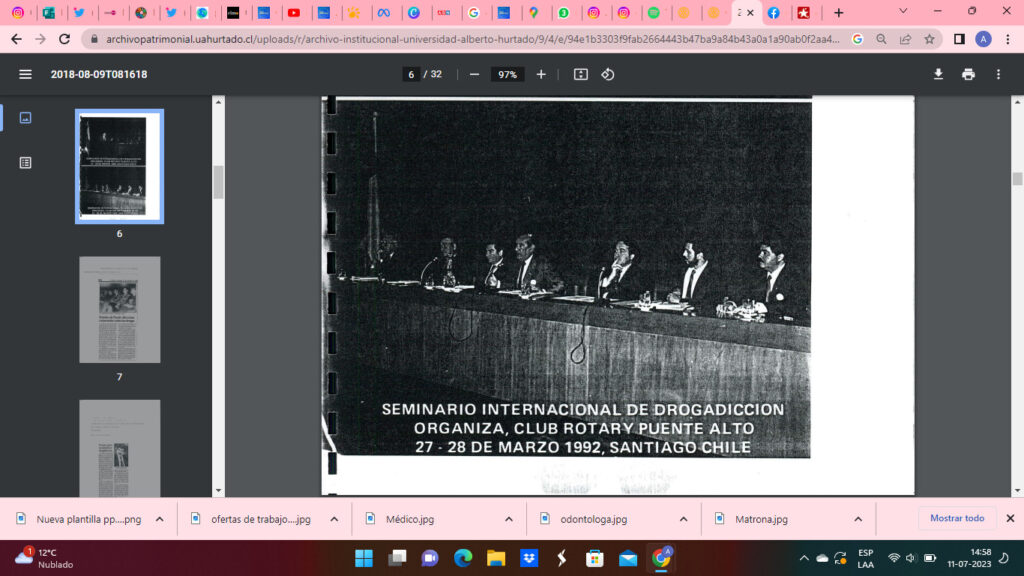This screenshot has width=1024, height=576.
Task: Open the Chrome profile avatar A
Action: tap(984, 39)
